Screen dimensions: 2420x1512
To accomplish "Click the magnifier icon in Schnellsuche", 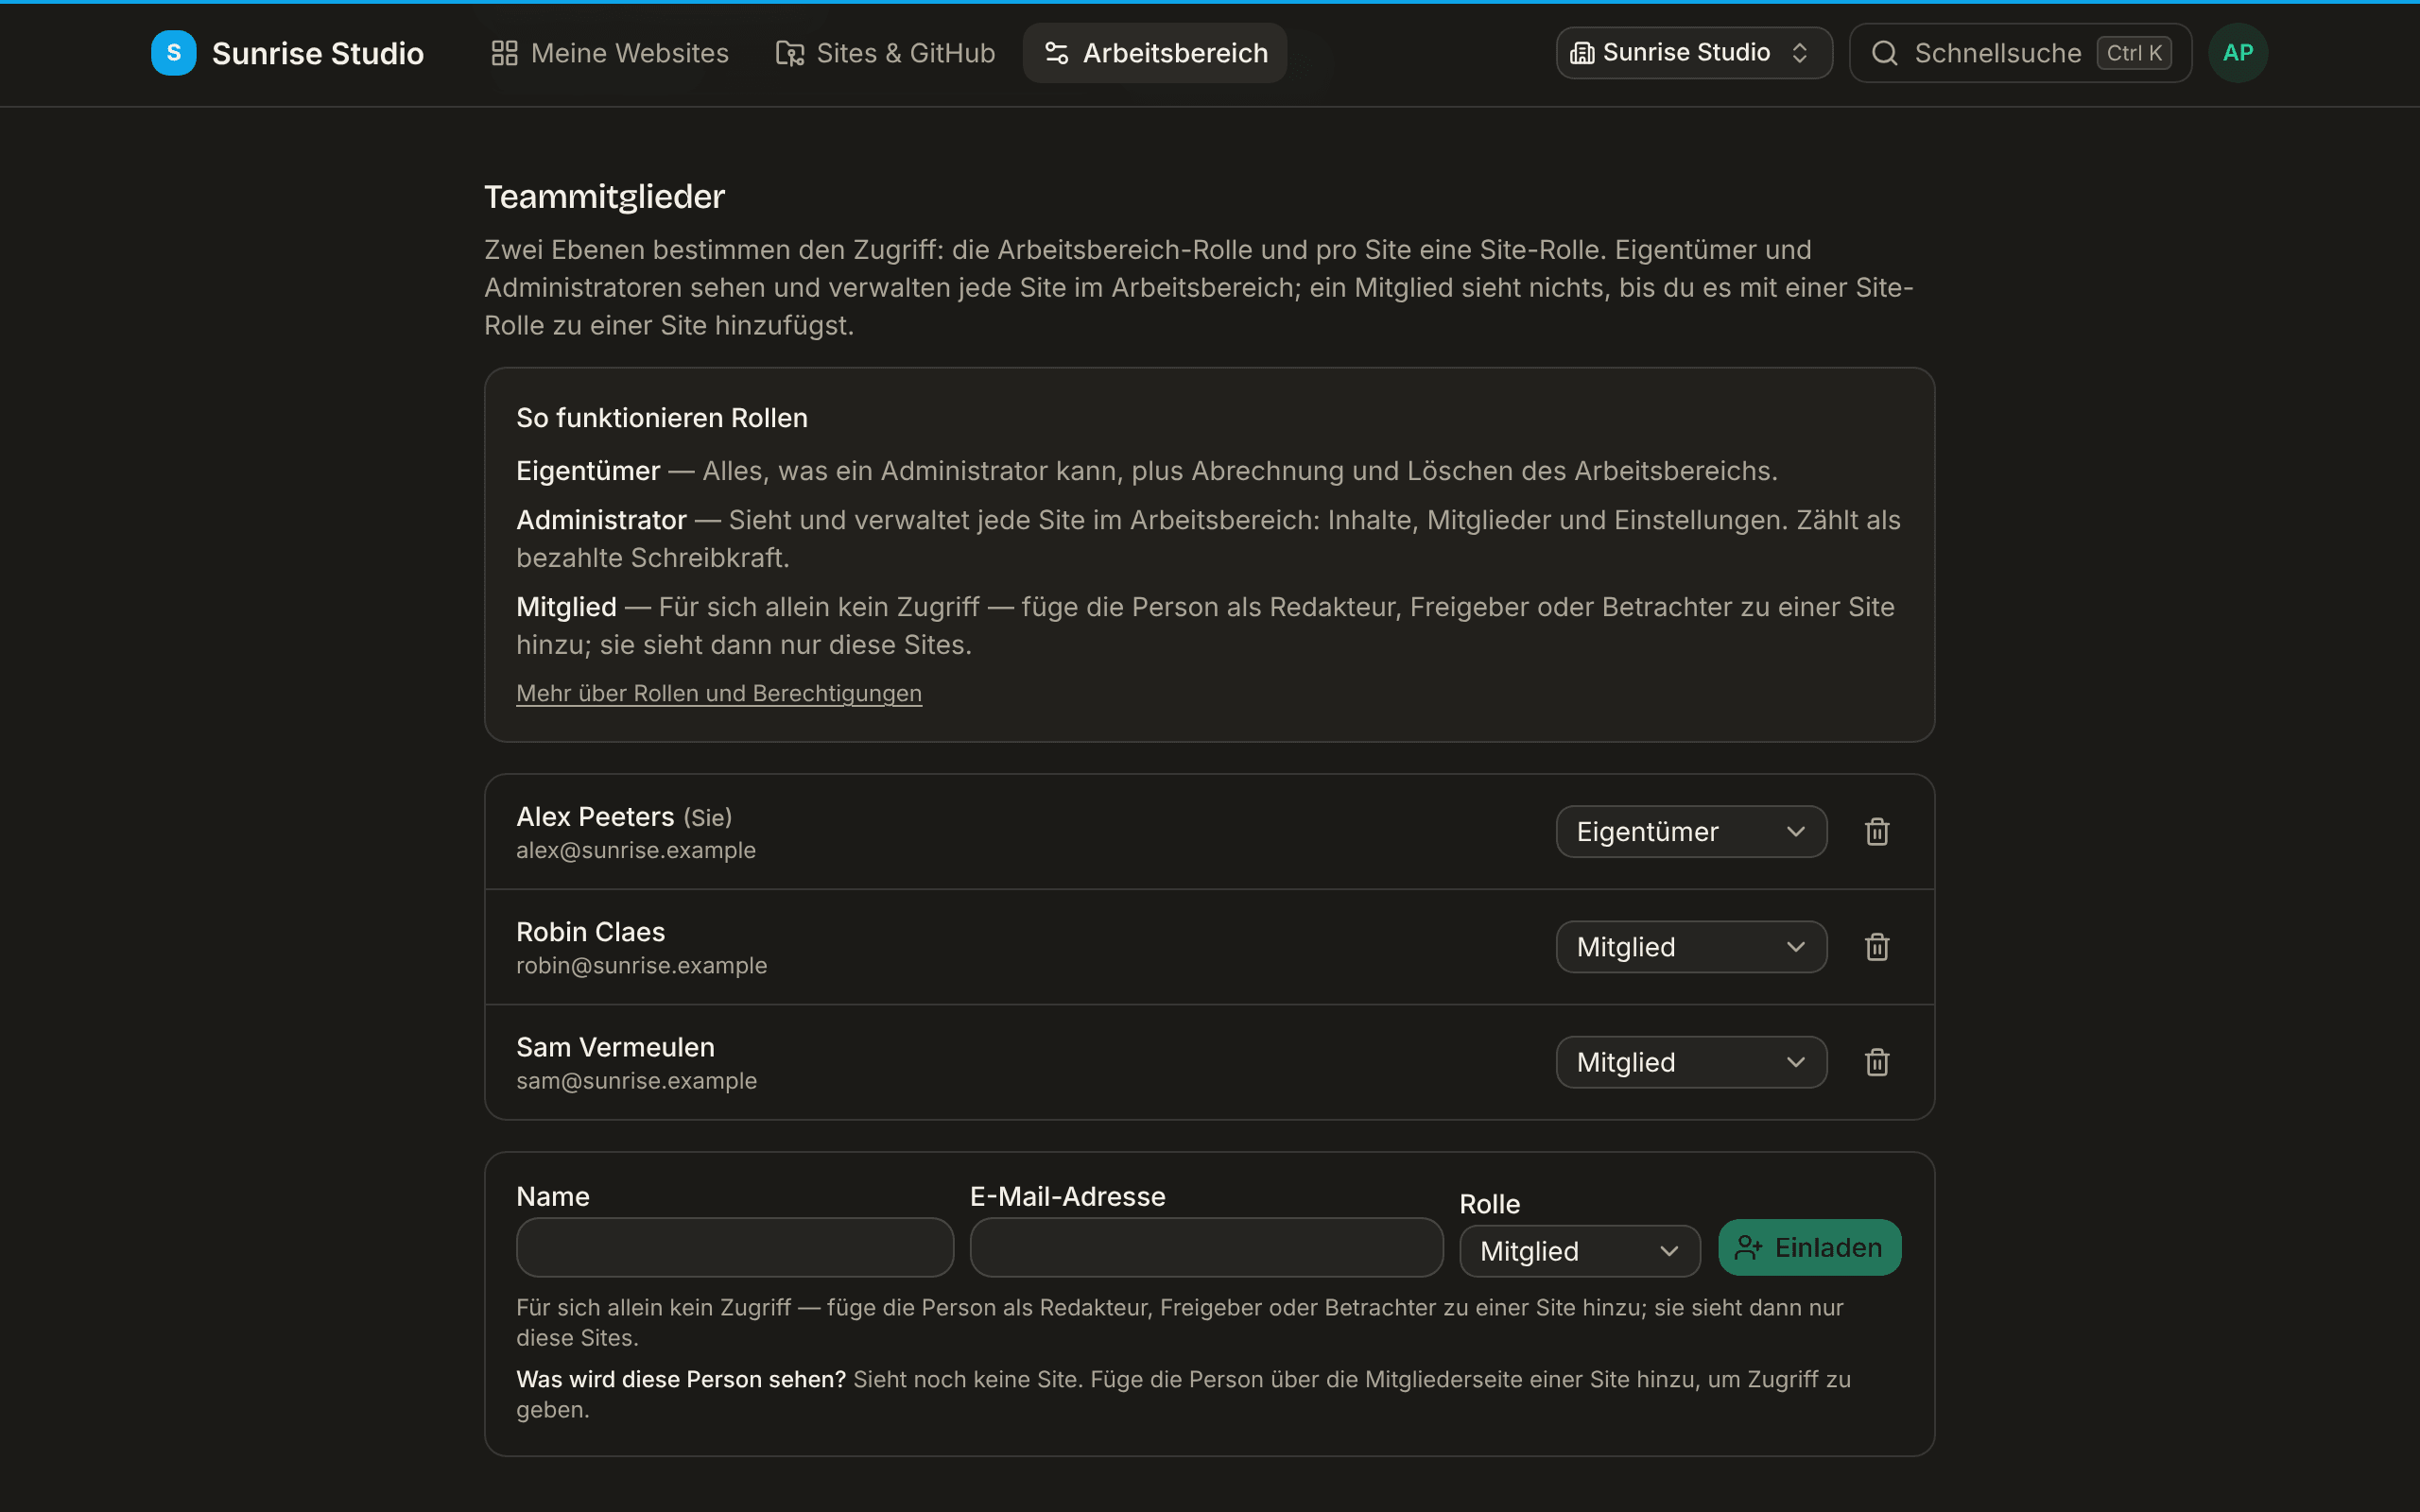I will (1884, 53).
